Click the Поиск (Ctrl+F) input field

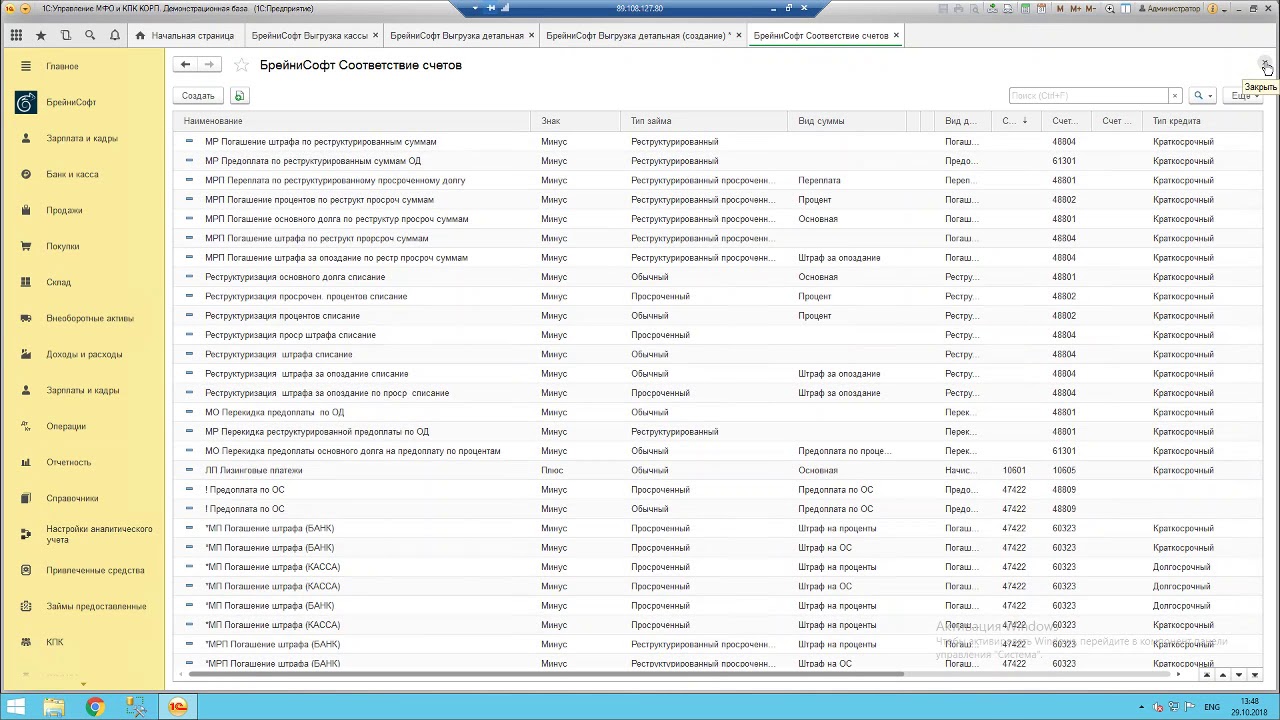[1088, 96]
